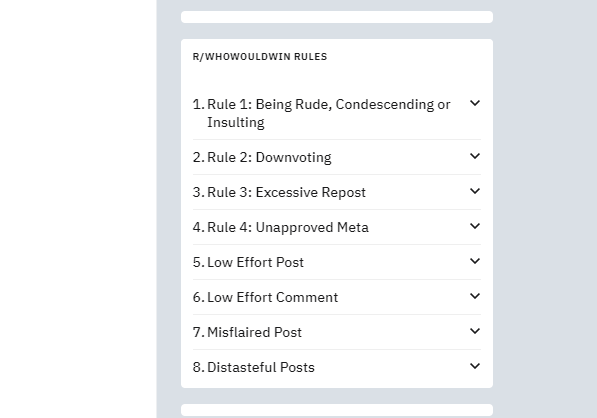
Task: Expand Low Effort Comment chevron
Action: tap(475, 296)
